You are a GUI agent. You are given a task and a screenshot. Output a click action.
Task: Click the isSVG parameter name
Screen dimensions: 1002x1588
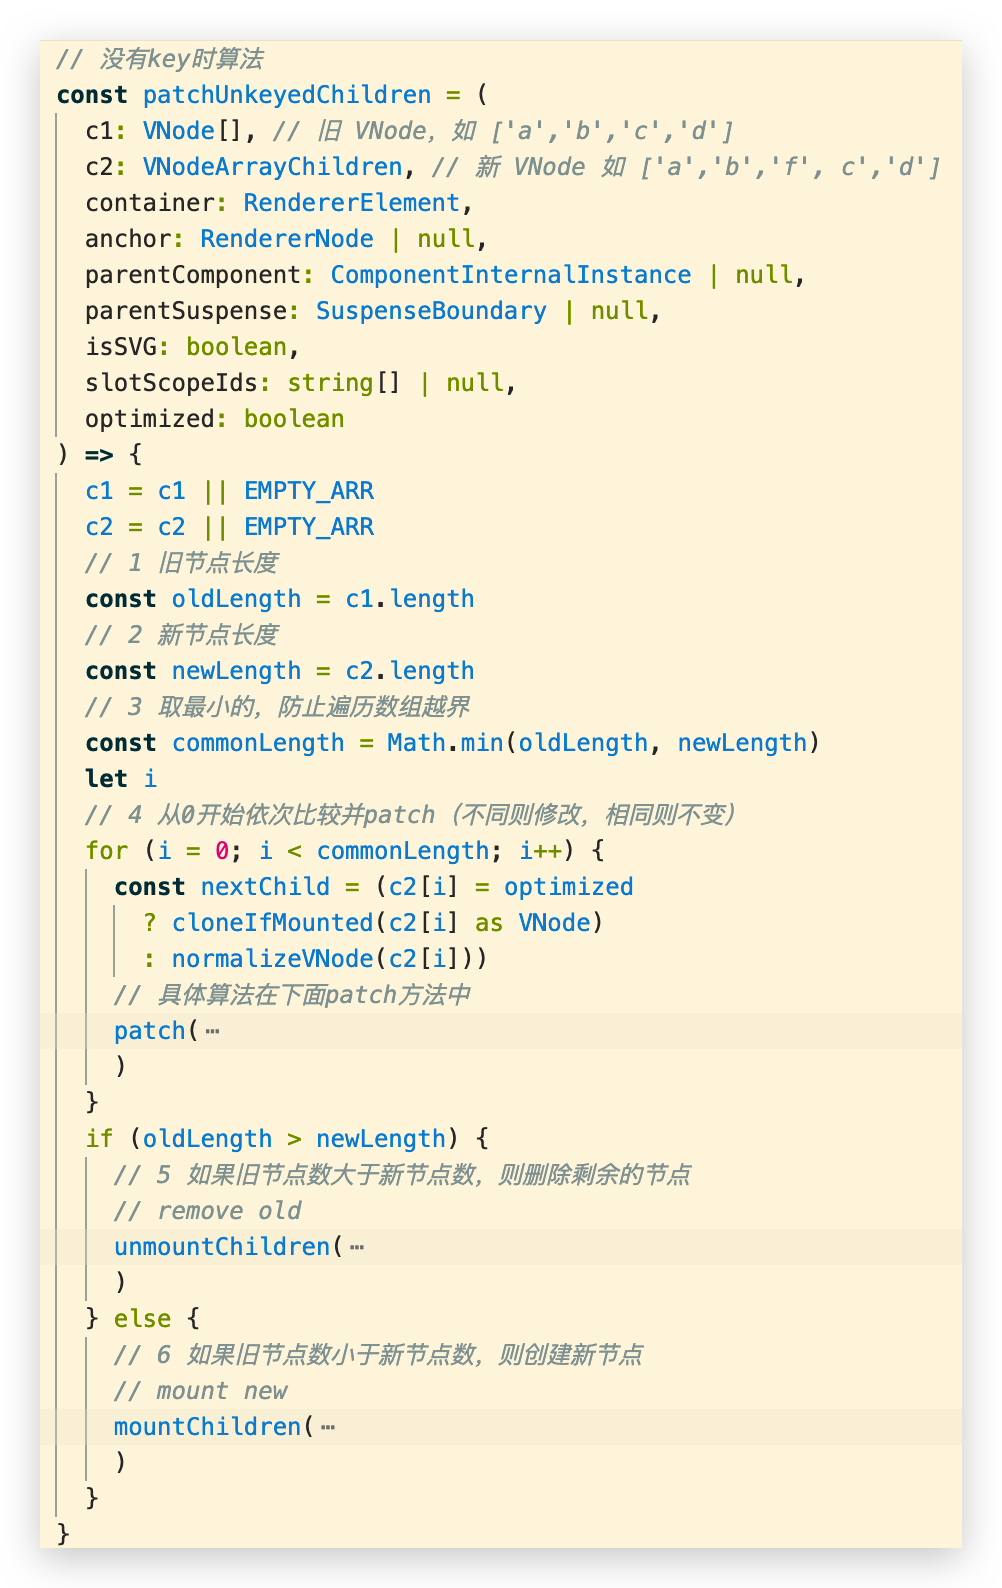pos(121,347)
